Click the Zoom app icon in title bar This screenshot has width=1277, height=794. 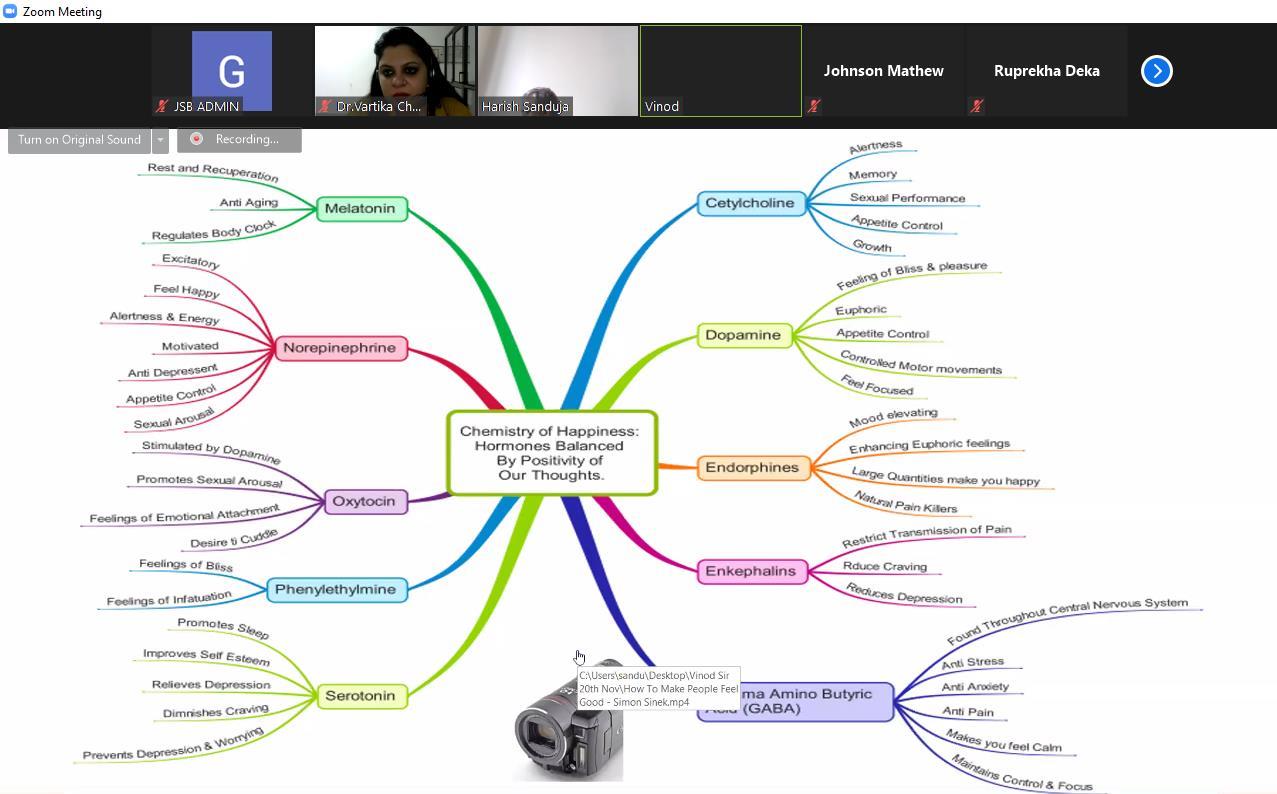pos(10,12)
